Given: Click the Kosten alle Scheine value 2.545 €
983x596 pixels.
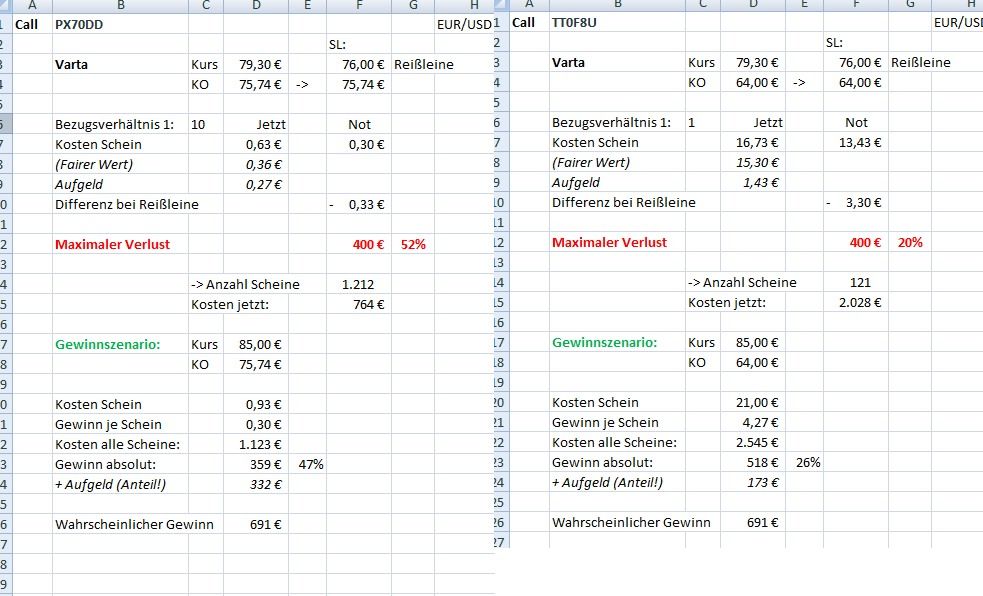Looking at the screenshot, I should coord(758,442).
